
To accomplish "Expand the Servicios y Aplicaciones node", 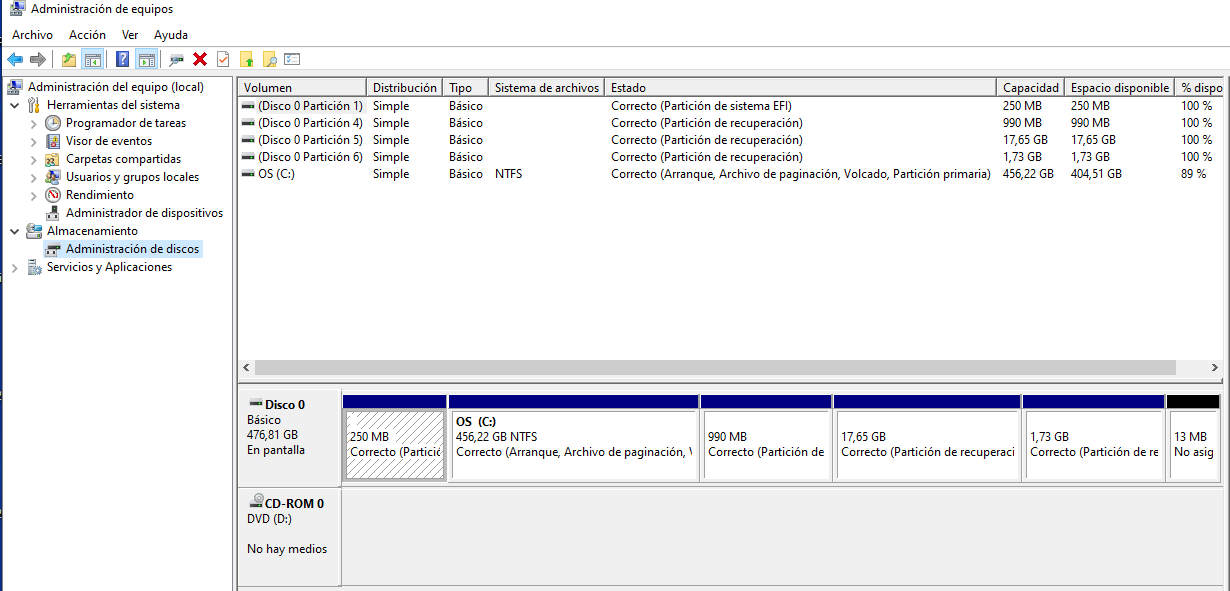I will coord(15,267).
